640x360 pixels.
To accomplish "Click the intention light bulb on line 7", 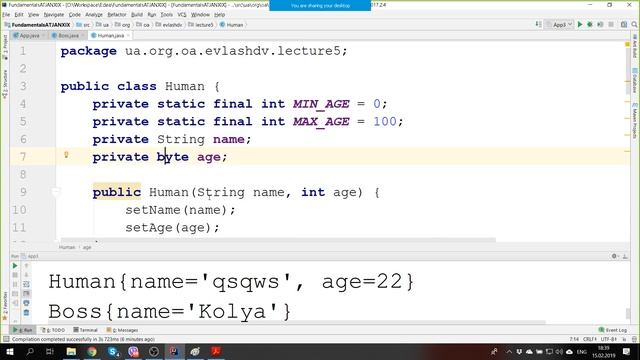I will (x=66, y=155).
